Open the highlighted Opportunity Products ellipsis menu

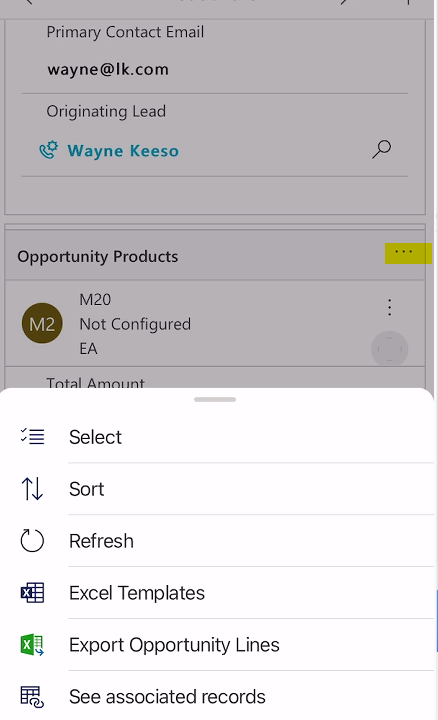coord(408,253)
